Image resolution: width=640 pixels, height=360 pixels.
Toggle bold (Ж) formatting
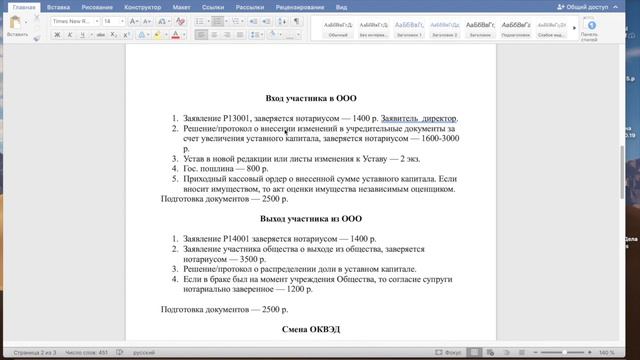tap(57, 35)
